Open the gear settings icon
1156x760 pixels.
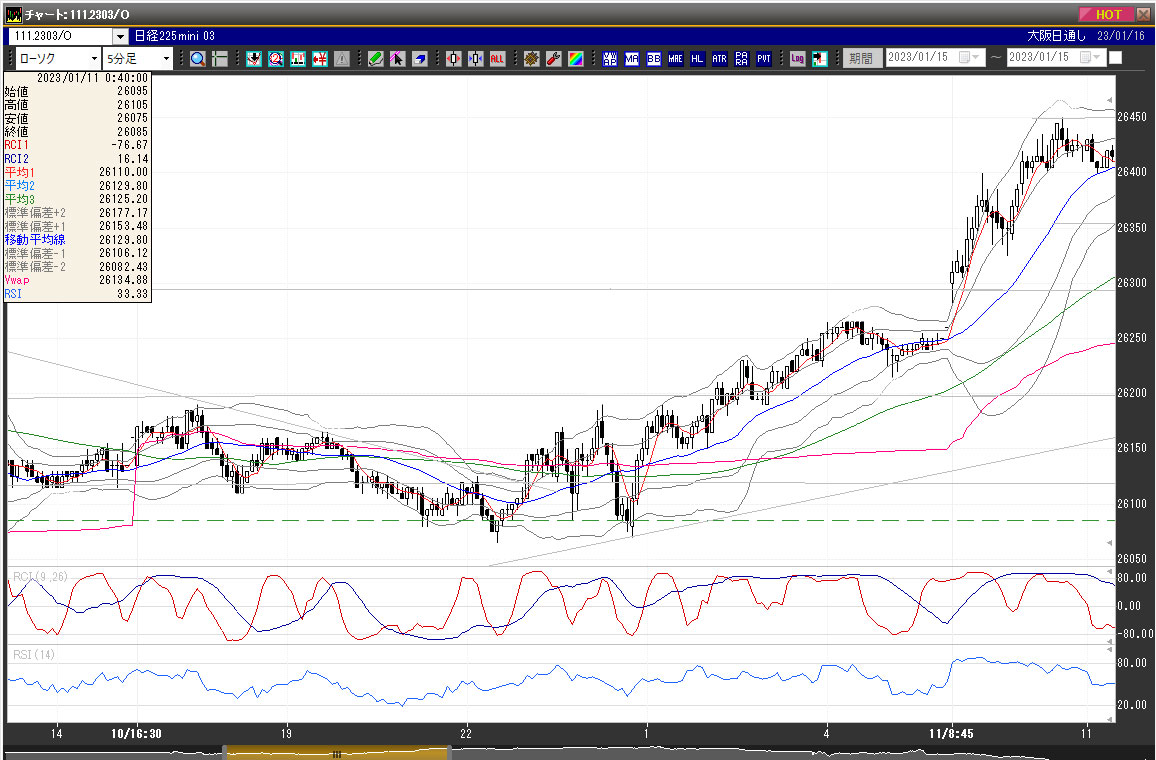coord(532,59)
